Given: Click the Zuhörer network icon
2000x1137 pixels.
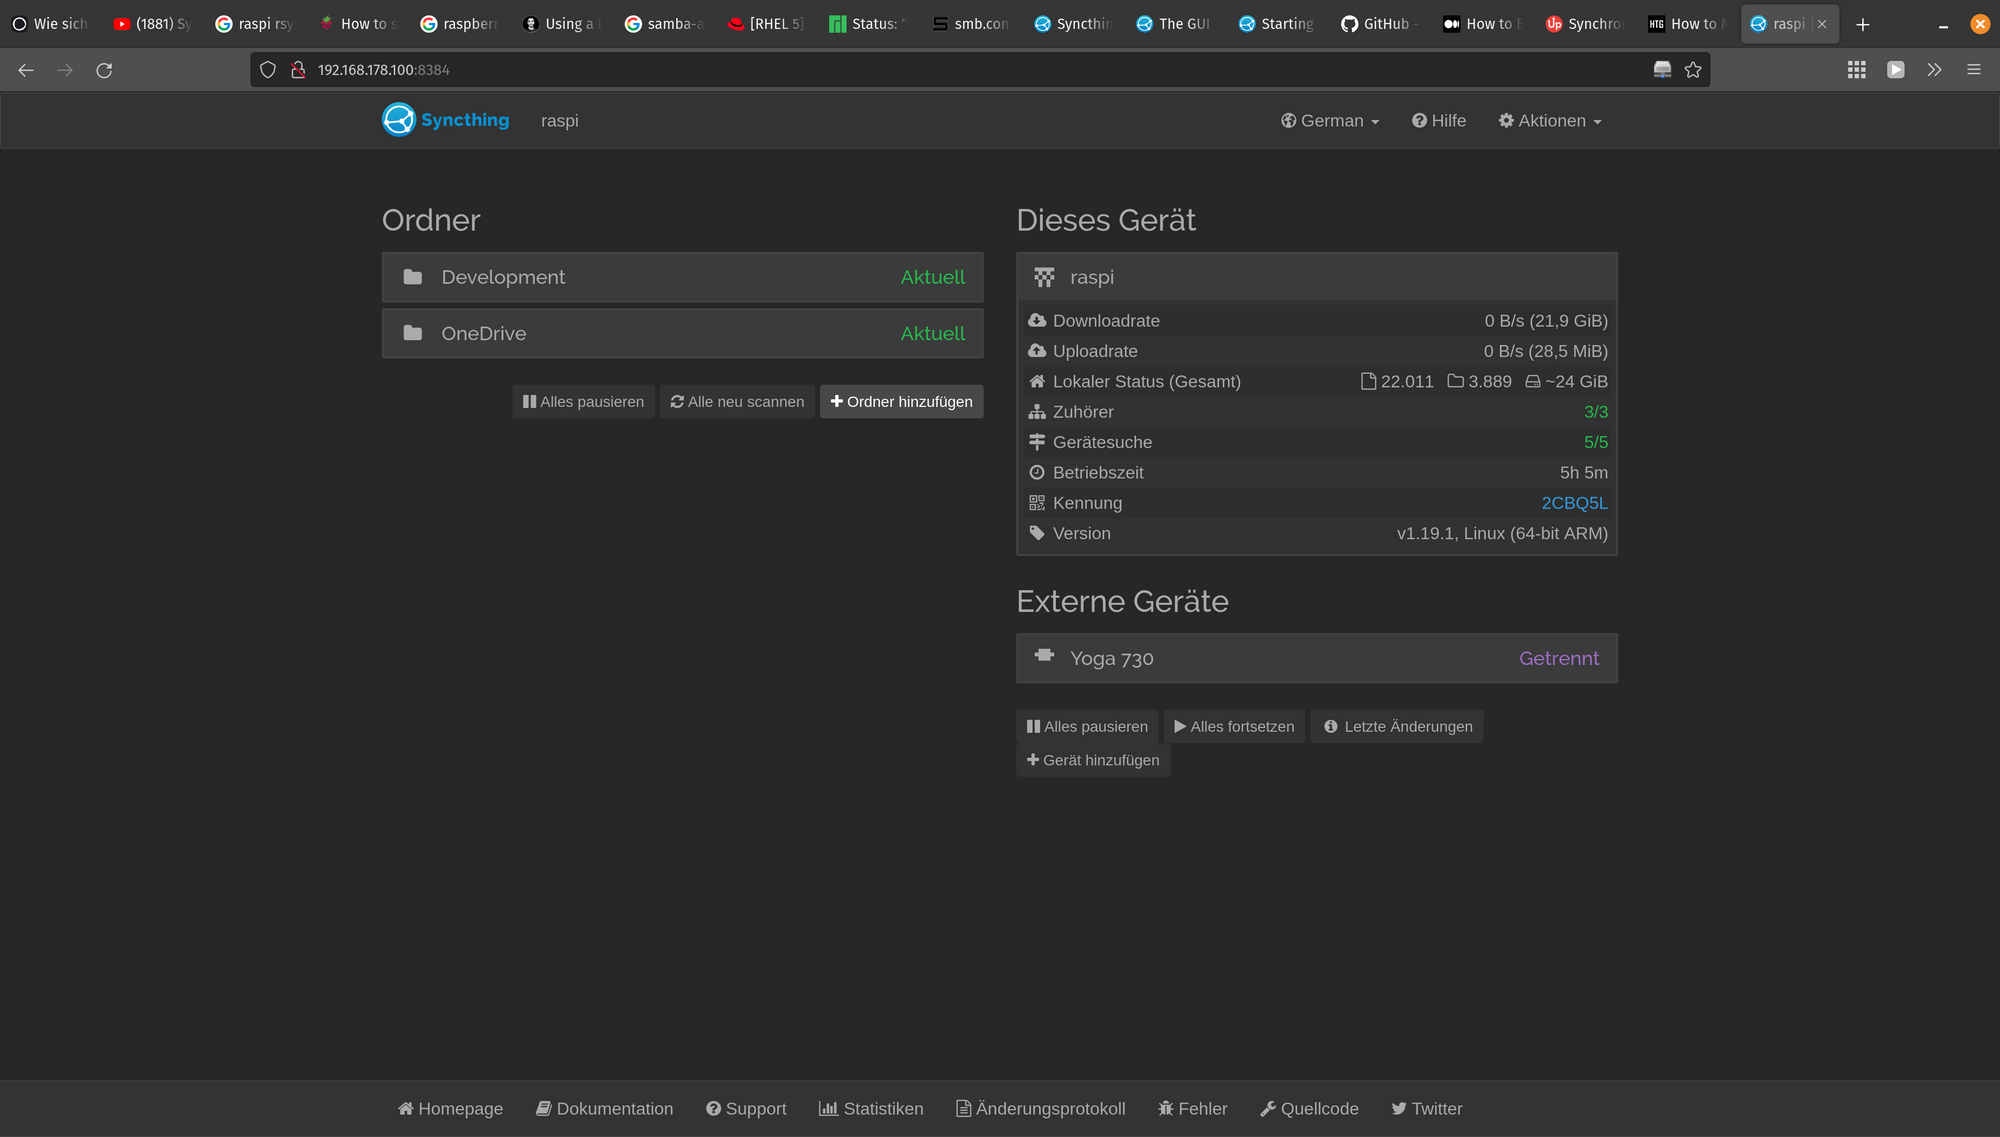Looking at the screenshot, I should point(1037,412).
